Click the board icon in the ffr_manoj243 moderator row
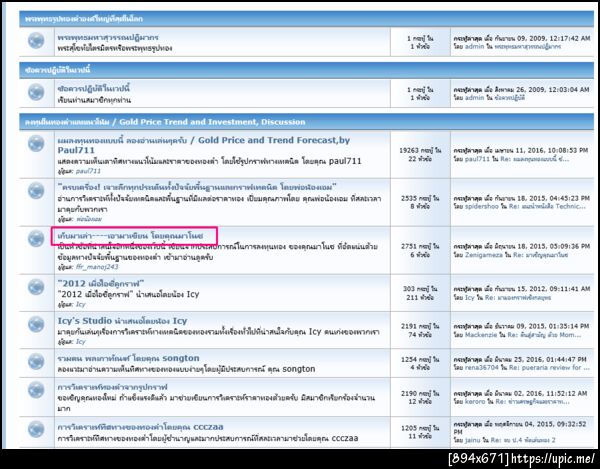Image resolution: width=600 pixels, height=469 pixels. click(x=36, y=239)
